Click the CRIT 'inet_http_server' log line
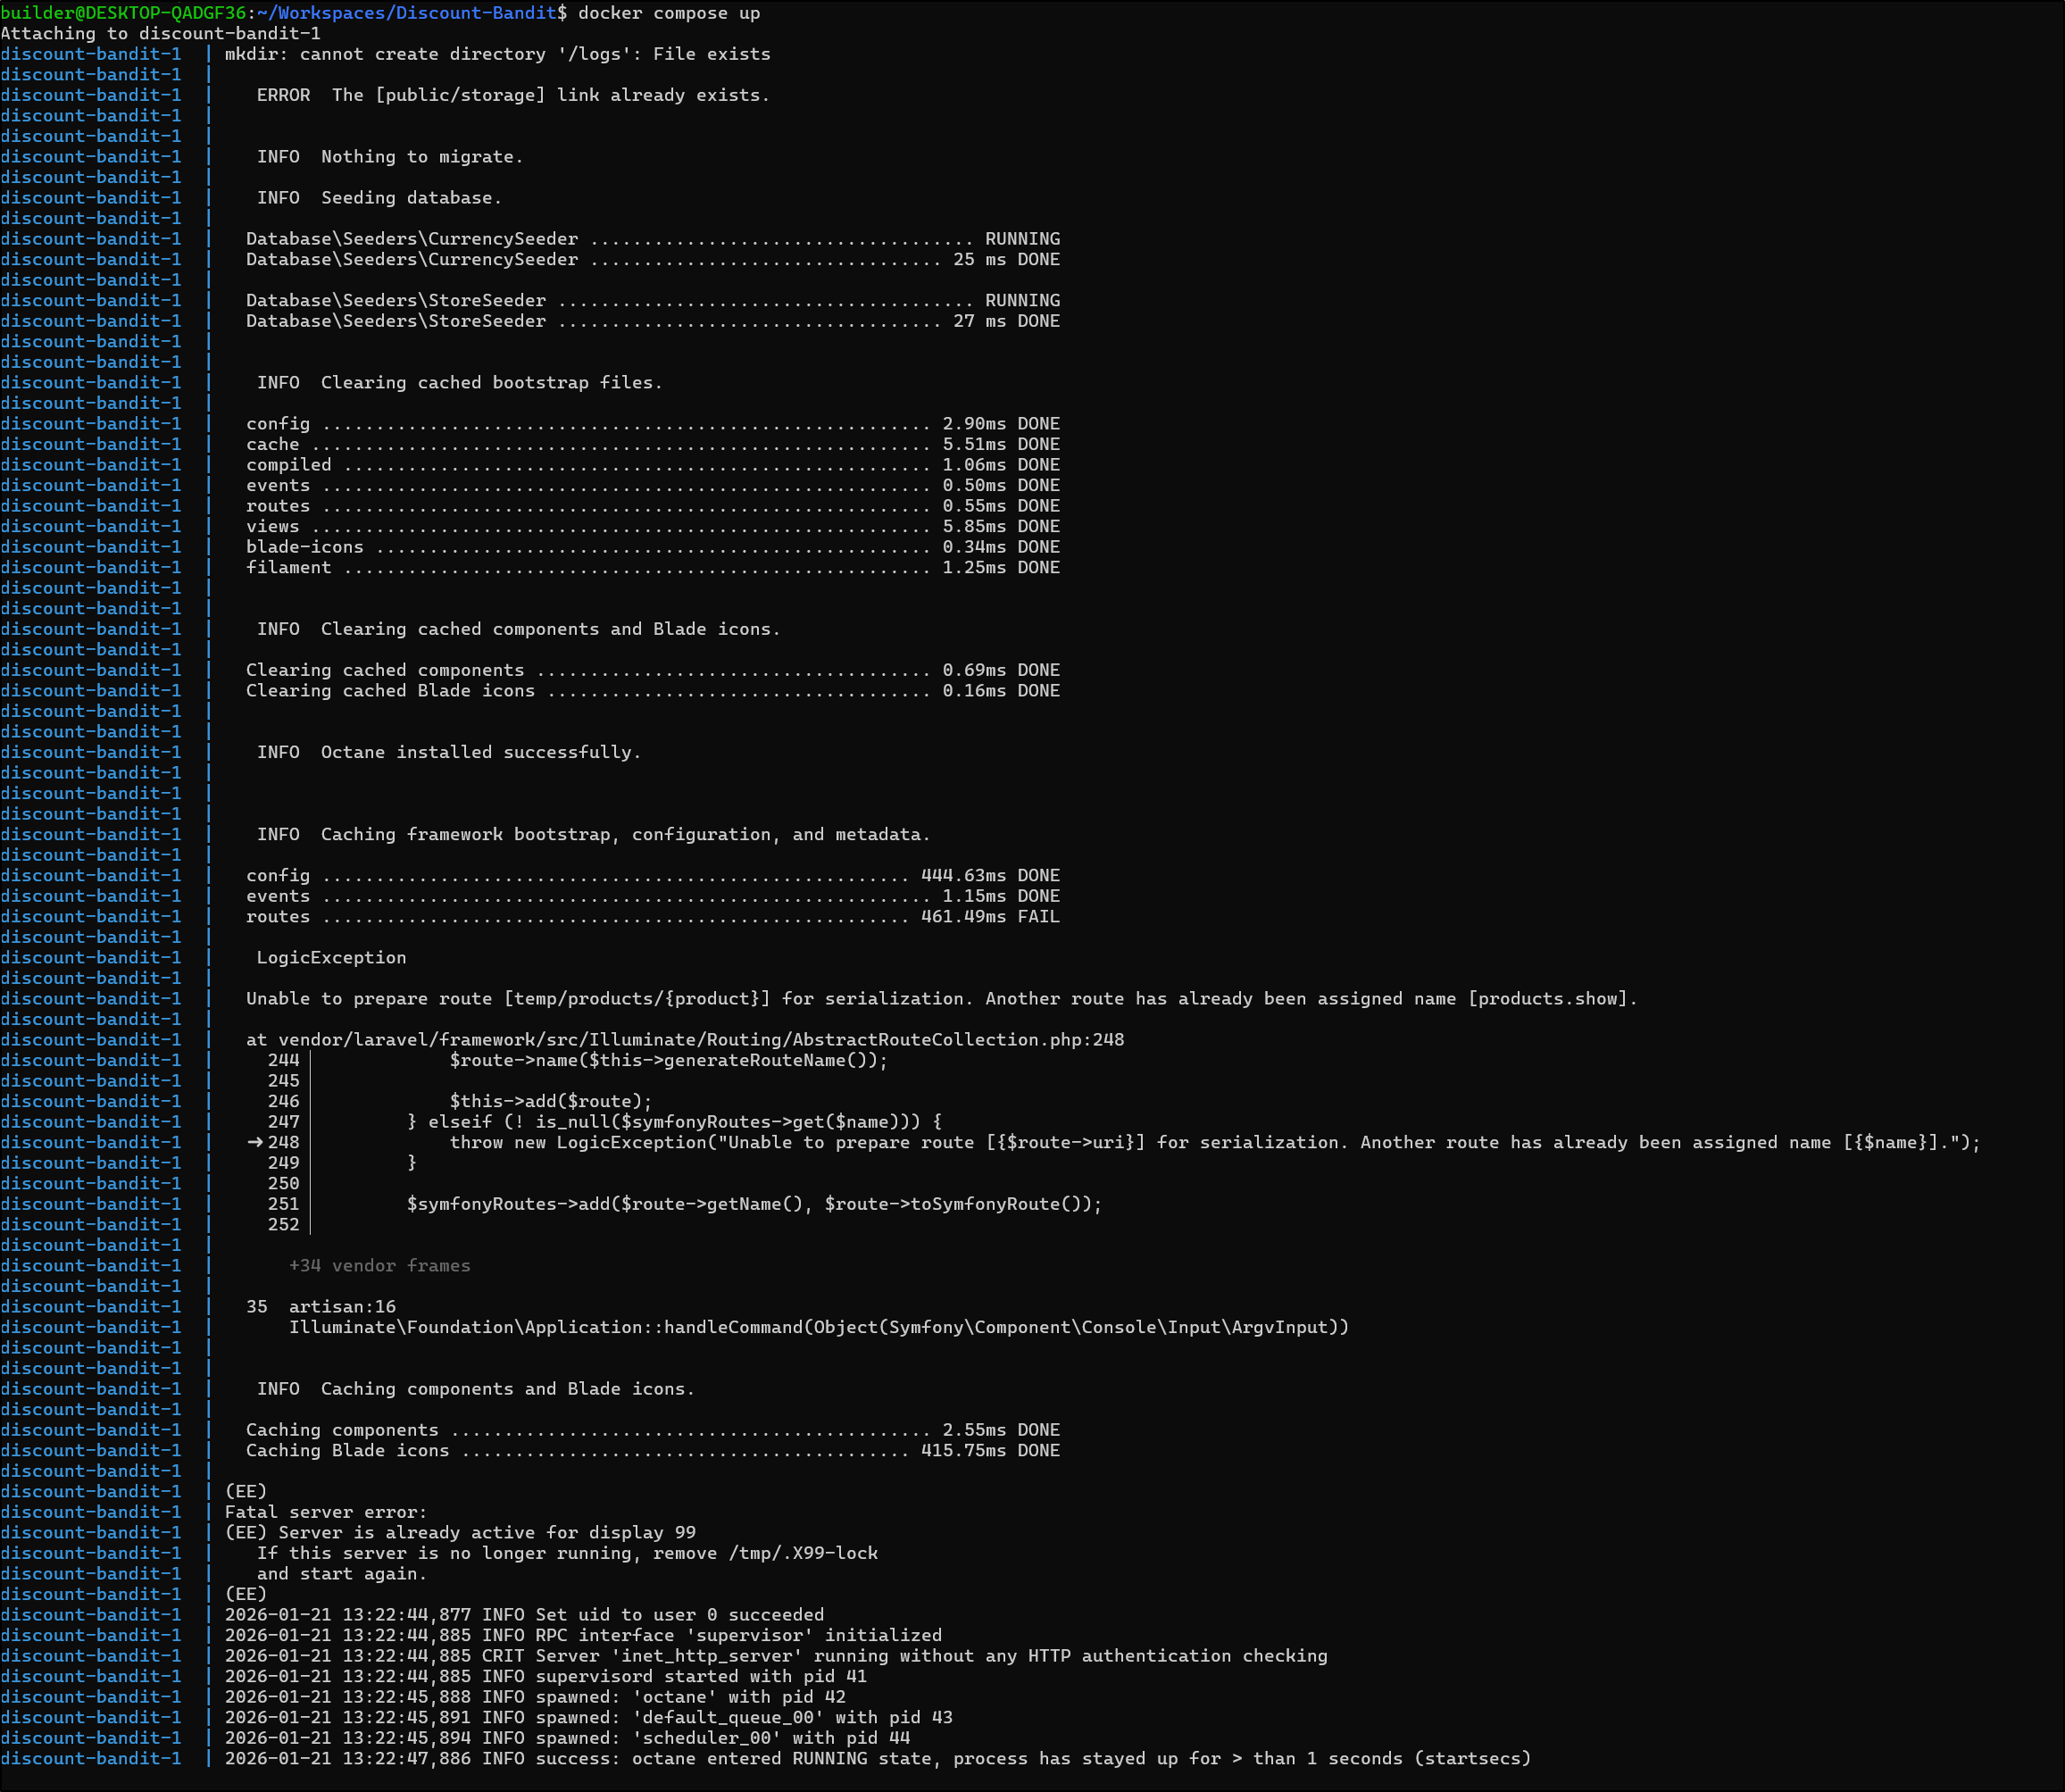Image resolution: width=2065 pixels, height=1792 pixels. (x=775, y=1655)
